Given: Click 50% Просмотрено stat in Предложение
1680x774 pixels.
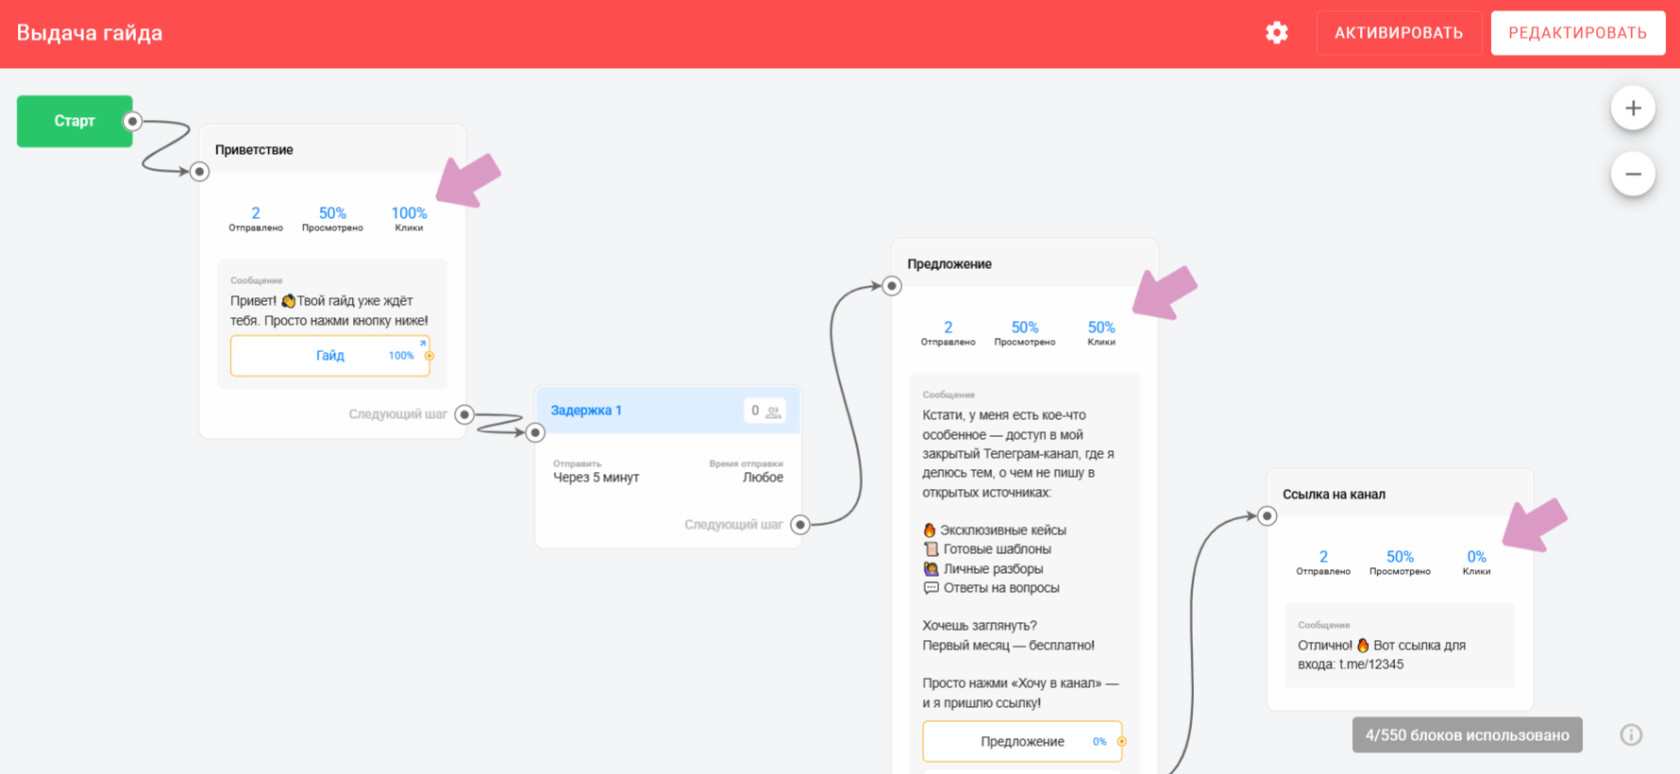Looking at the screenshot, I should 1025,333.
